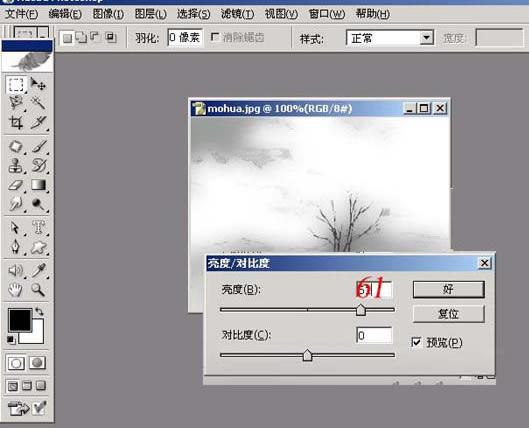Viewport: 529px width, 428px height.
Task: Select the Slice tool
Action: click(38, 122)
